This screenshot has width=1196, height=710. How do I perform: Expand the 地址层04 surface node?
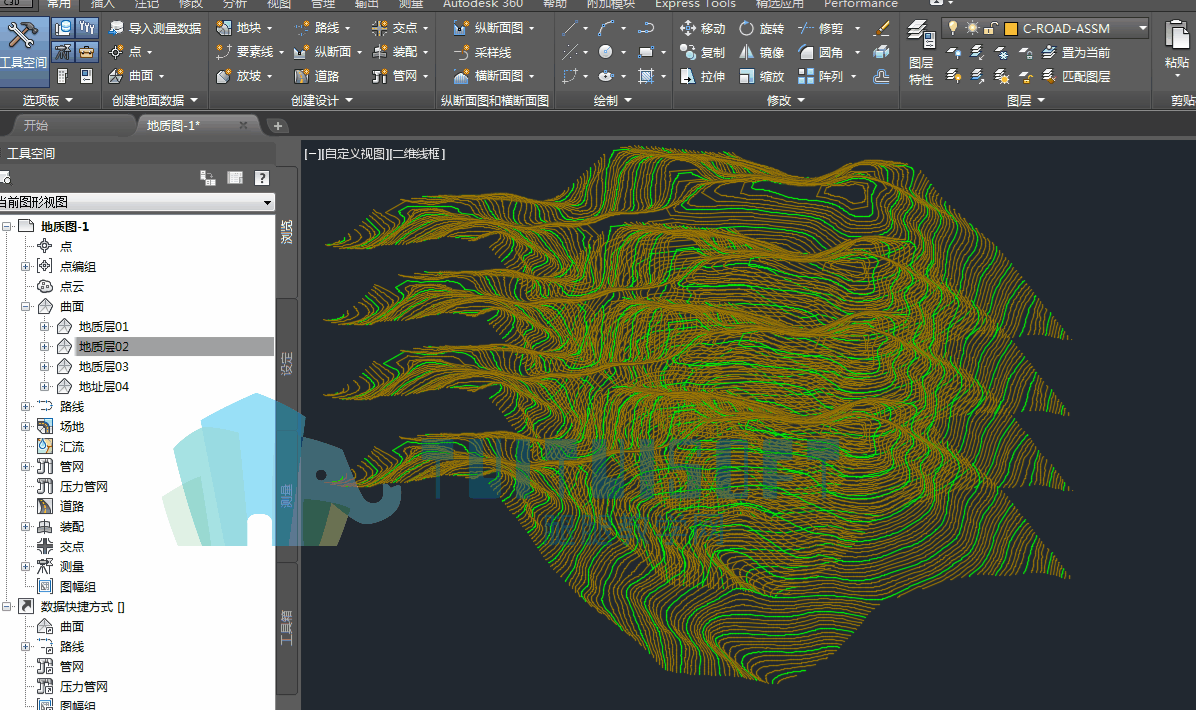[44, 387]
